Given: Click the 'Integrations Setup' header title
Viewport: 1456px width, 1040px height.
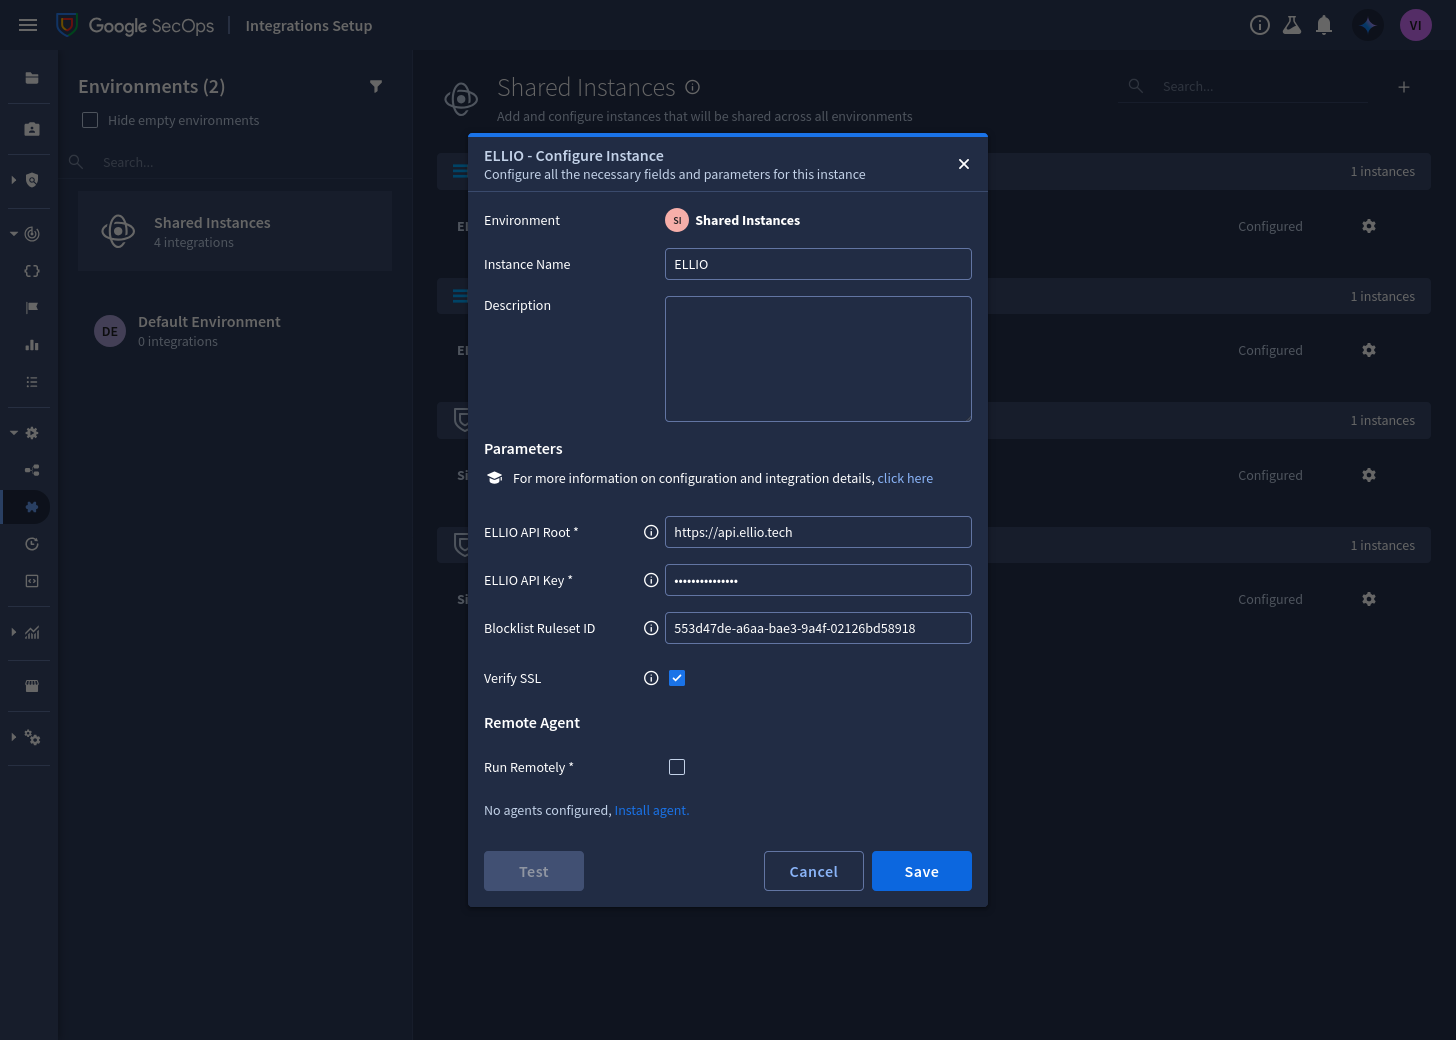Looking at the screenshot, I should 309,26.
